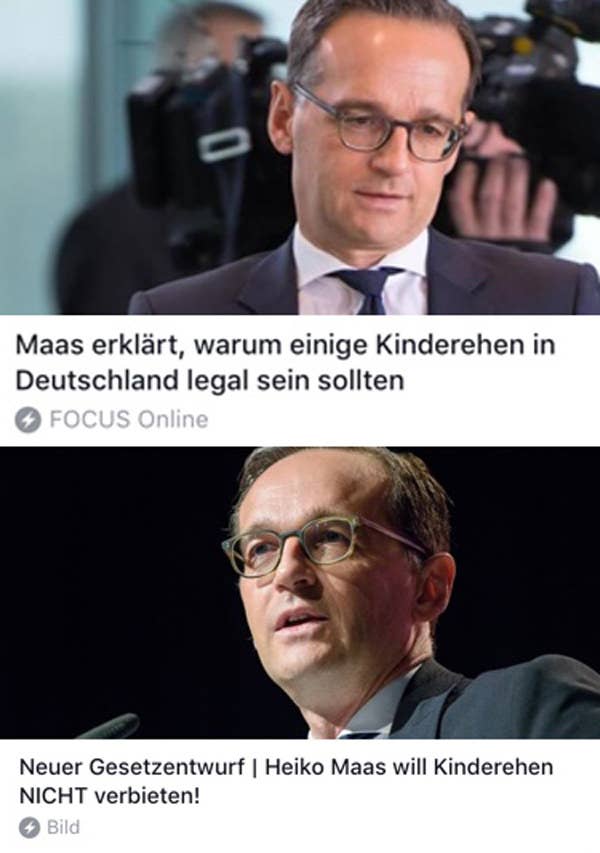
Task: Click the lightning icon beside FOCUS Online
Action: click(28, 420)
